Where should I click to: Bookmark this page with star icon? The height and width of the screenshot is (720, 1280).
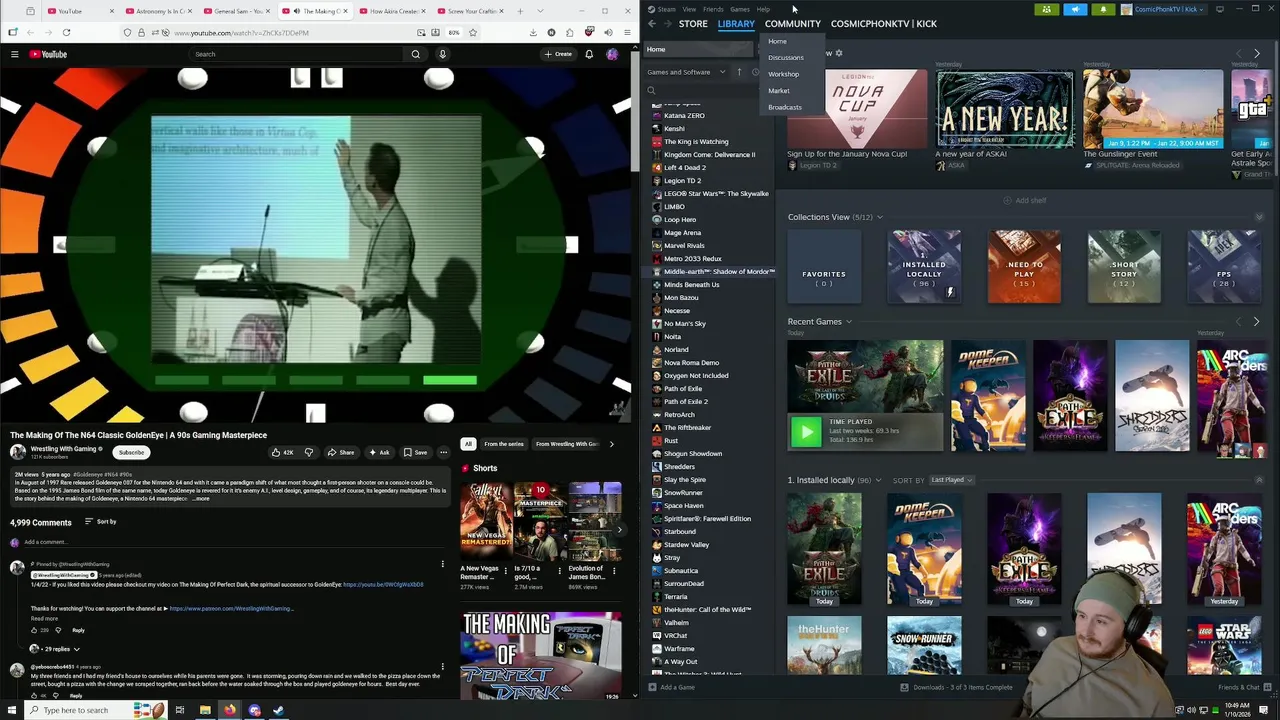pos(472,32)
